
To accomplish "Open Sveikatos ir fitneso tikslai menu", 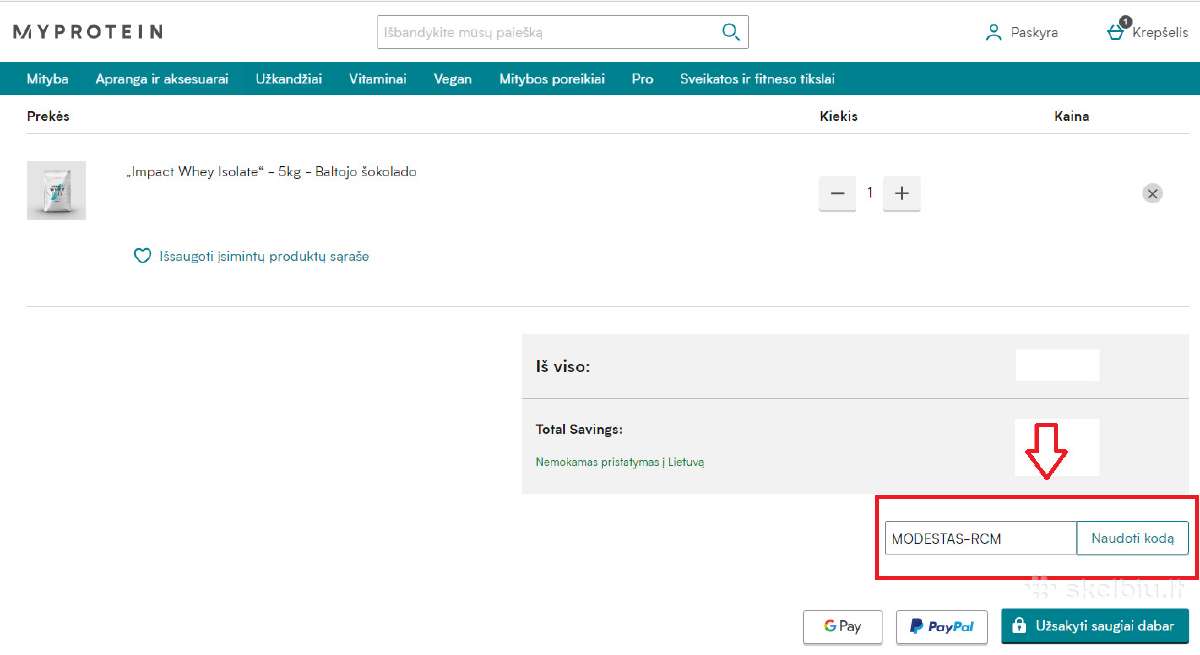I will [757, 79].
